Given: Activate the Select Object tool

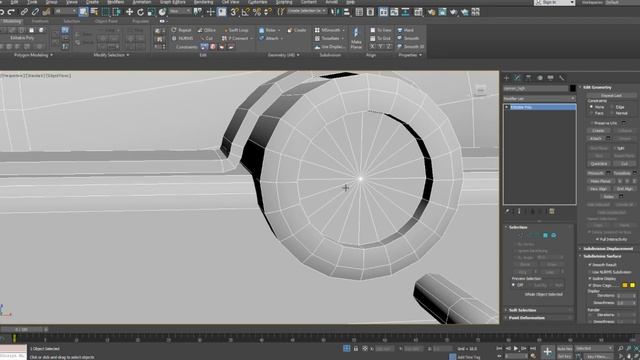Looking at the screenshot, I should 83,12.
